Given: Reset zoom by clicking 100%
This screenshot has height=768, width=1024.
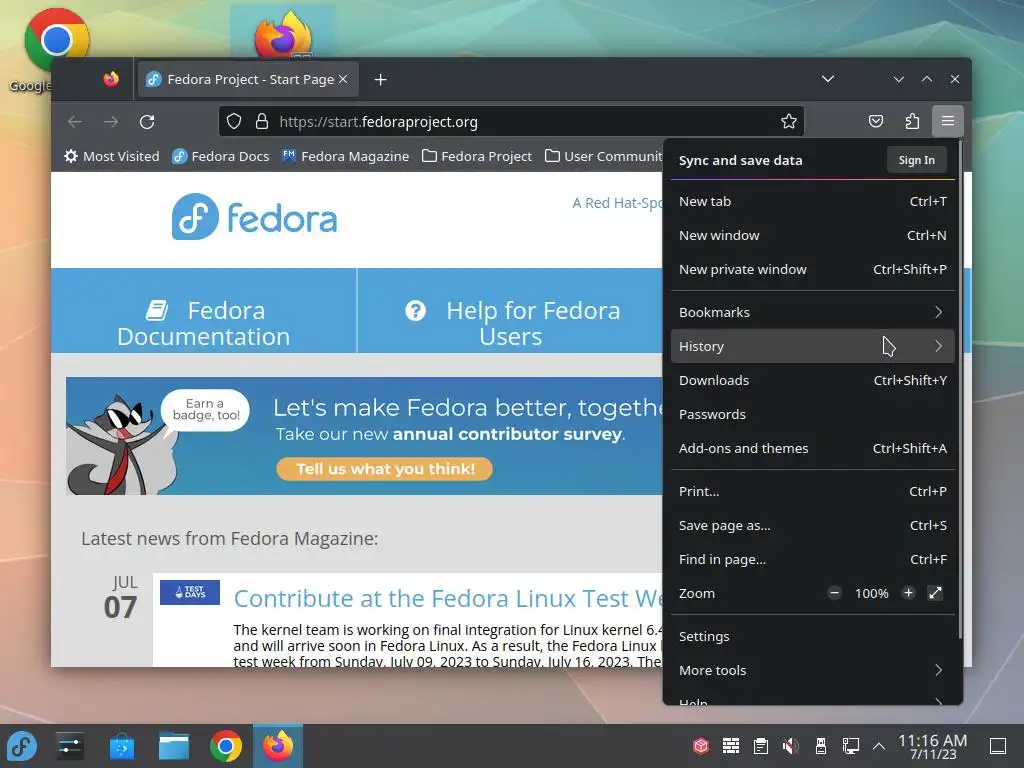Looking at the screenshot, I should pos(871,593).
